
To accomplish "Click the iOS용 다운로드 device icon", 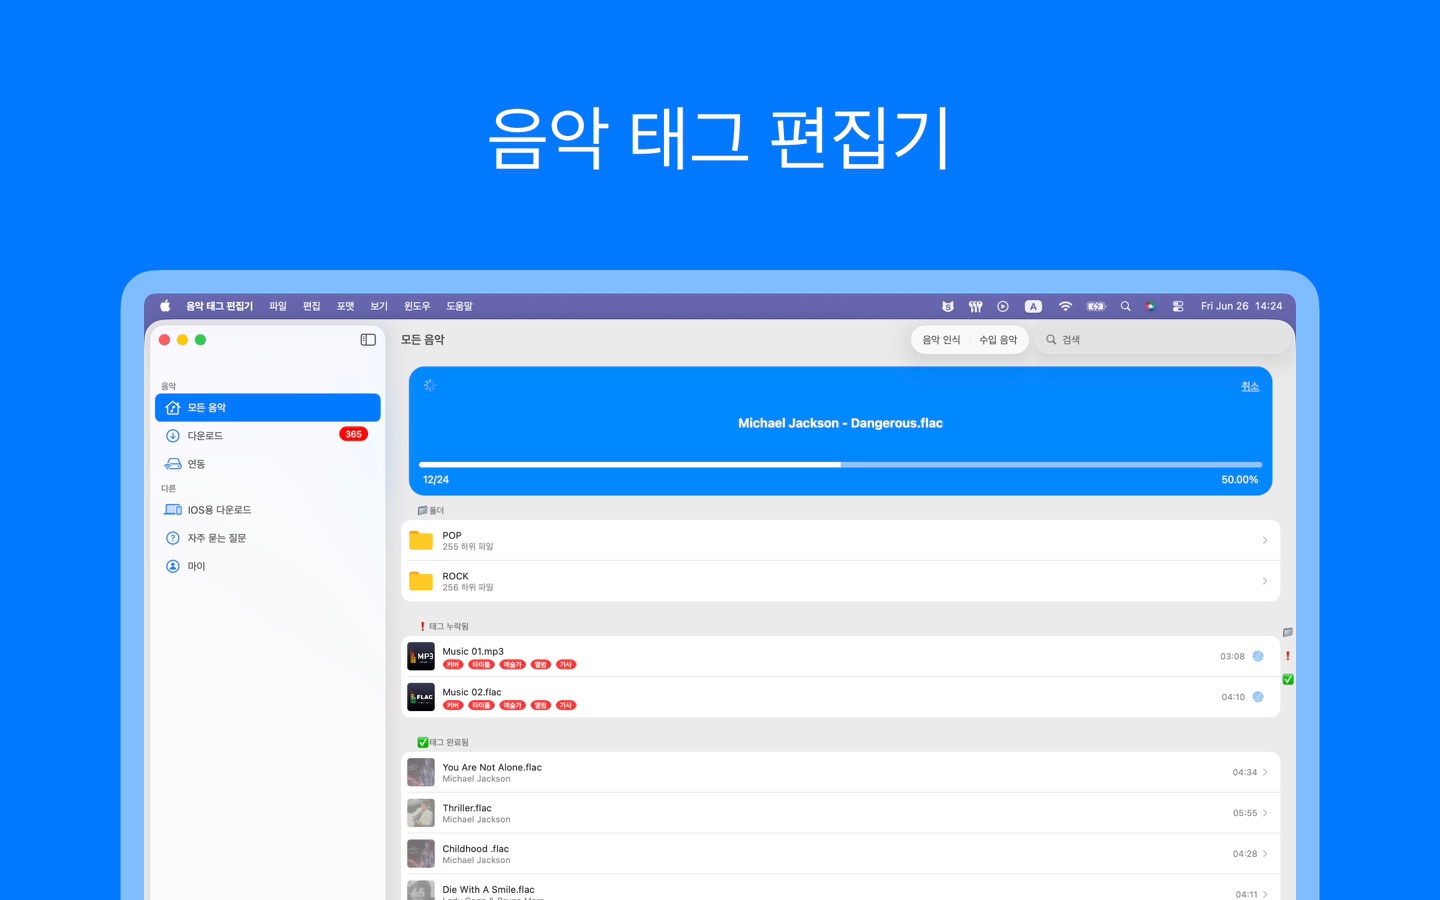I will [173, 510].
